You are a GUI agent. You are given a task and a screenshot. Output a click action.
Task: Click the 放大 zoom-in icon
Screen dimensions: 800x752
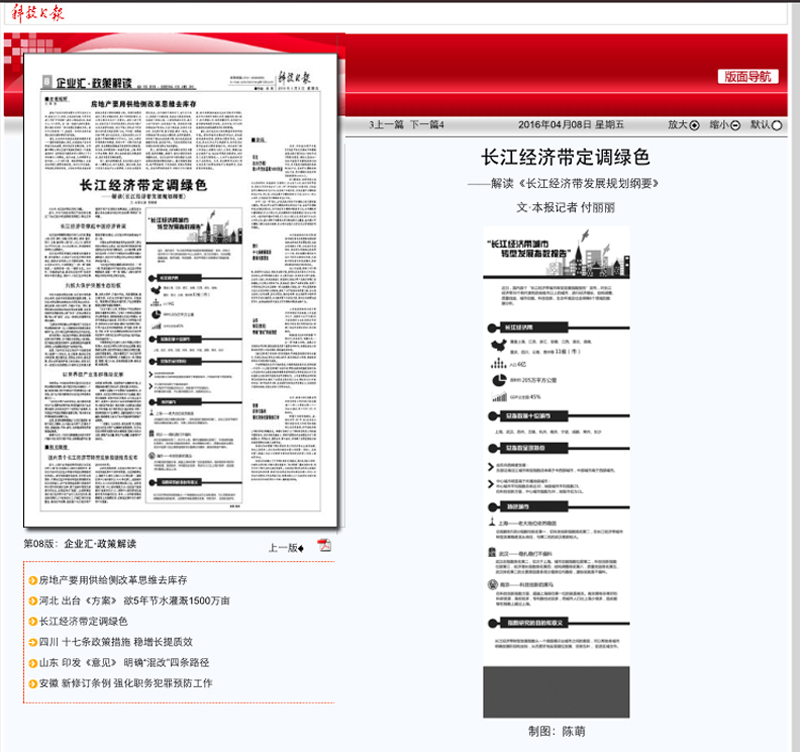coord(695,125)
